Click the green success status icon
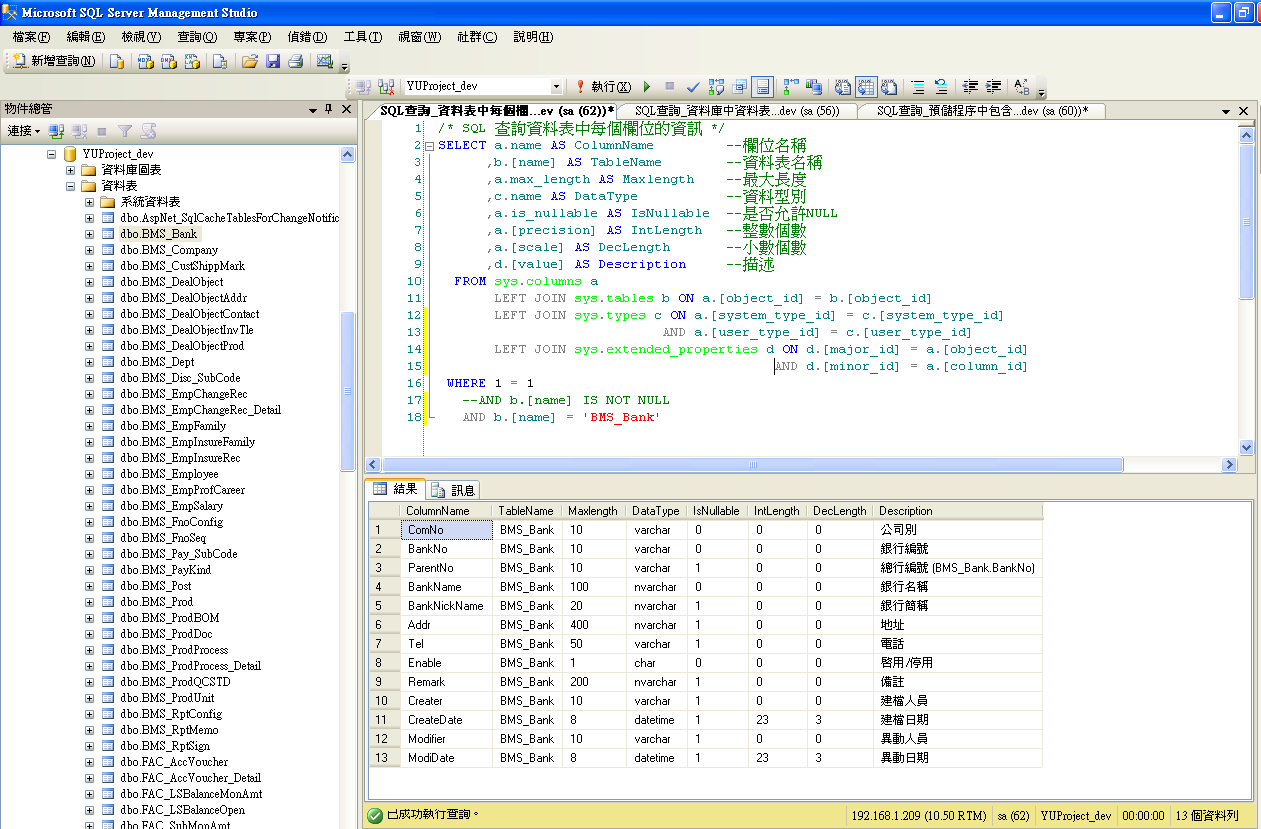Screen dimensions: 1261x829 tap(375, 816)
